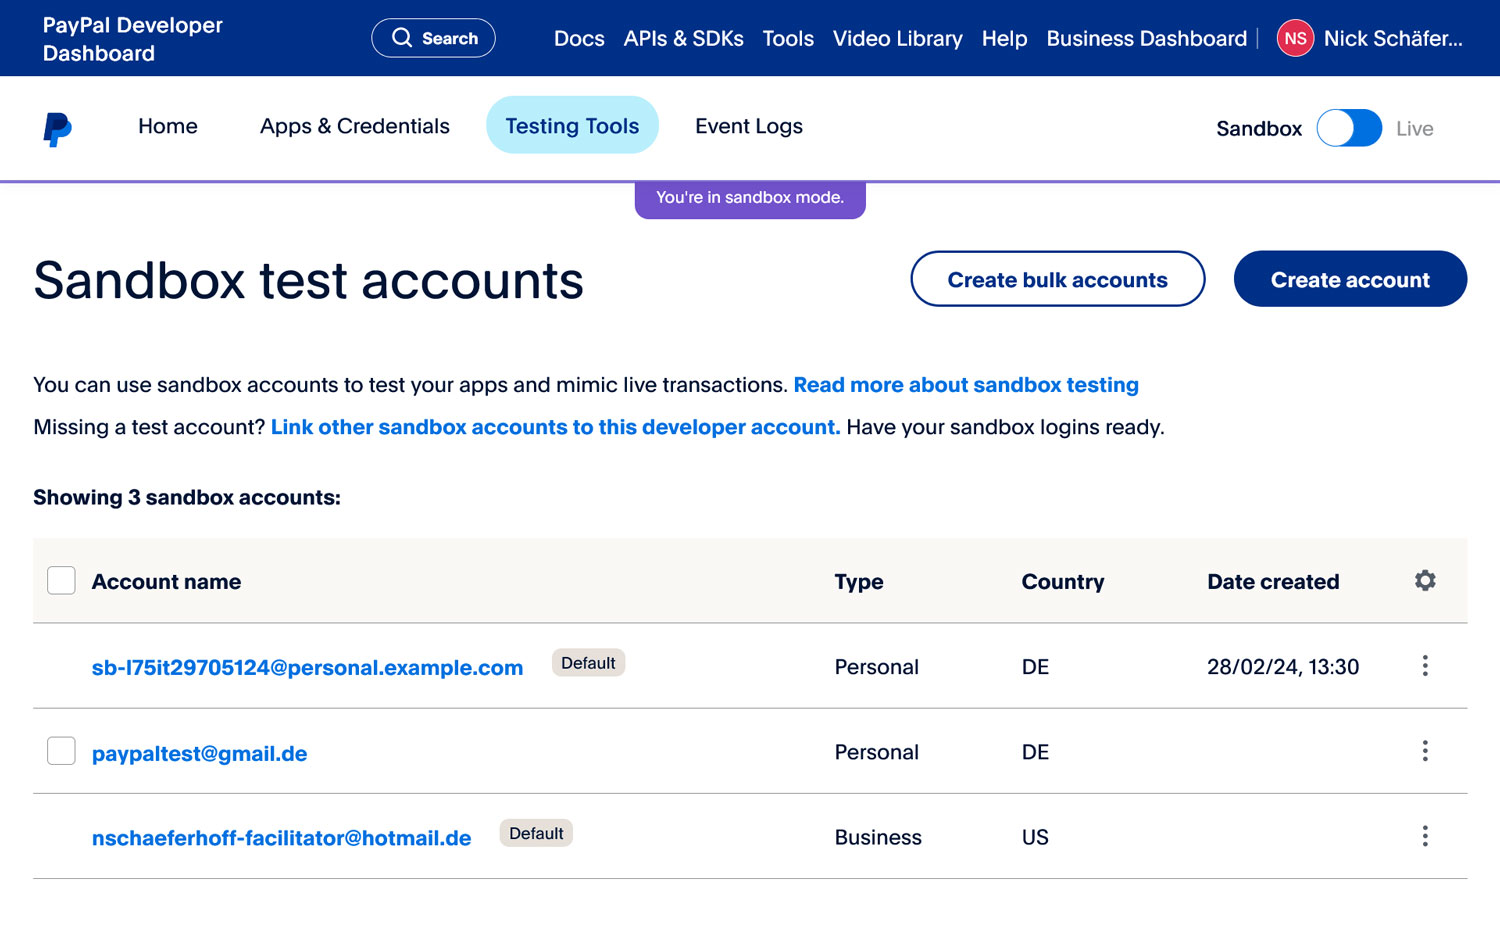
Task: Click Link other sandbox accounts link
Action: [556, 427]
